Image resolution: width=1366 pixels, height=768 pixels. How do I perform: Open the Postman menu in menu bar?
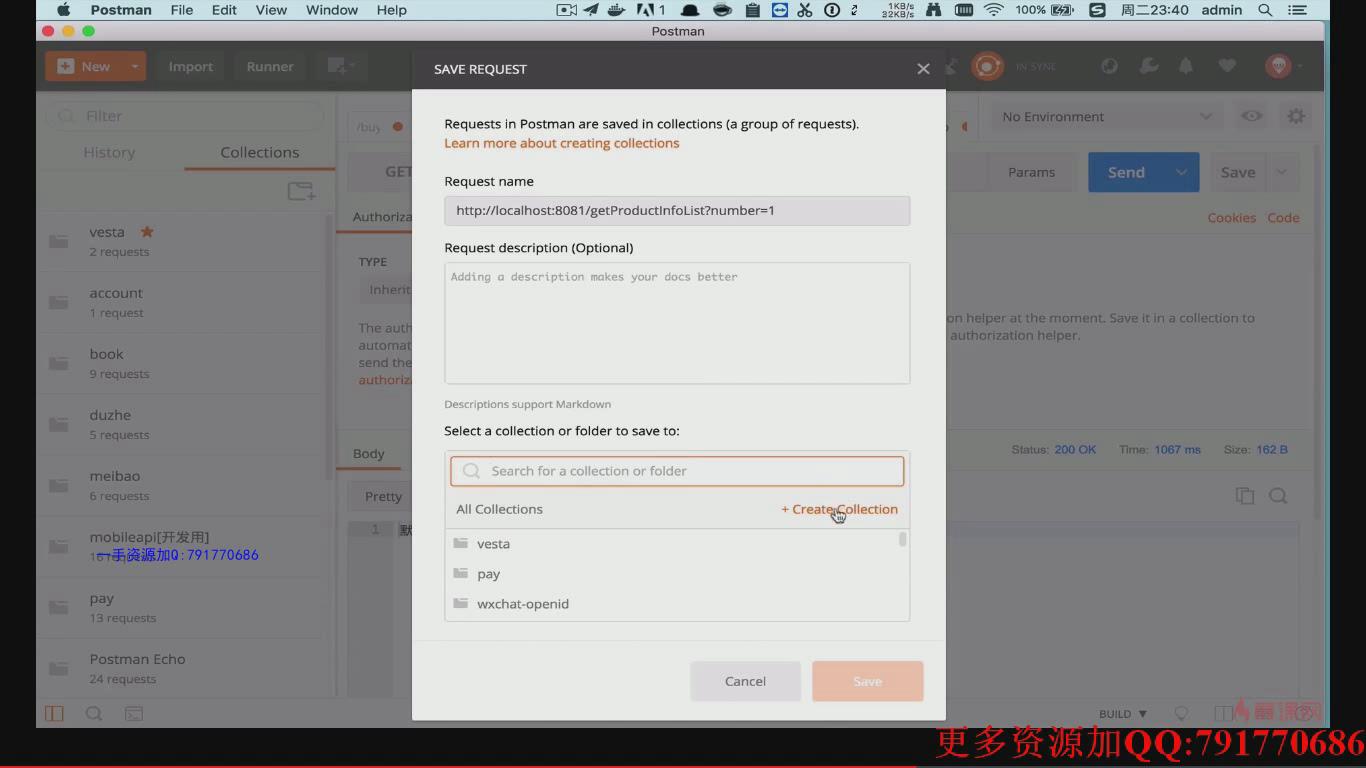pos(121,10)
